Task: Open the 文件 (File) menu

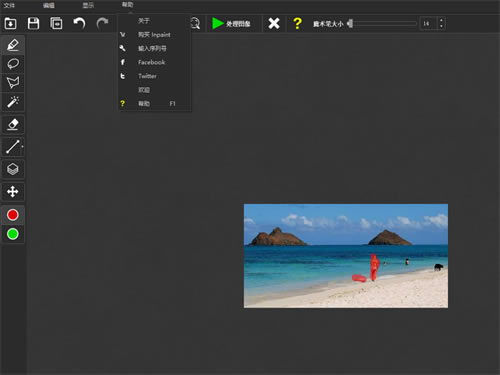Action: pyautogui.click(x=9, y=5)
